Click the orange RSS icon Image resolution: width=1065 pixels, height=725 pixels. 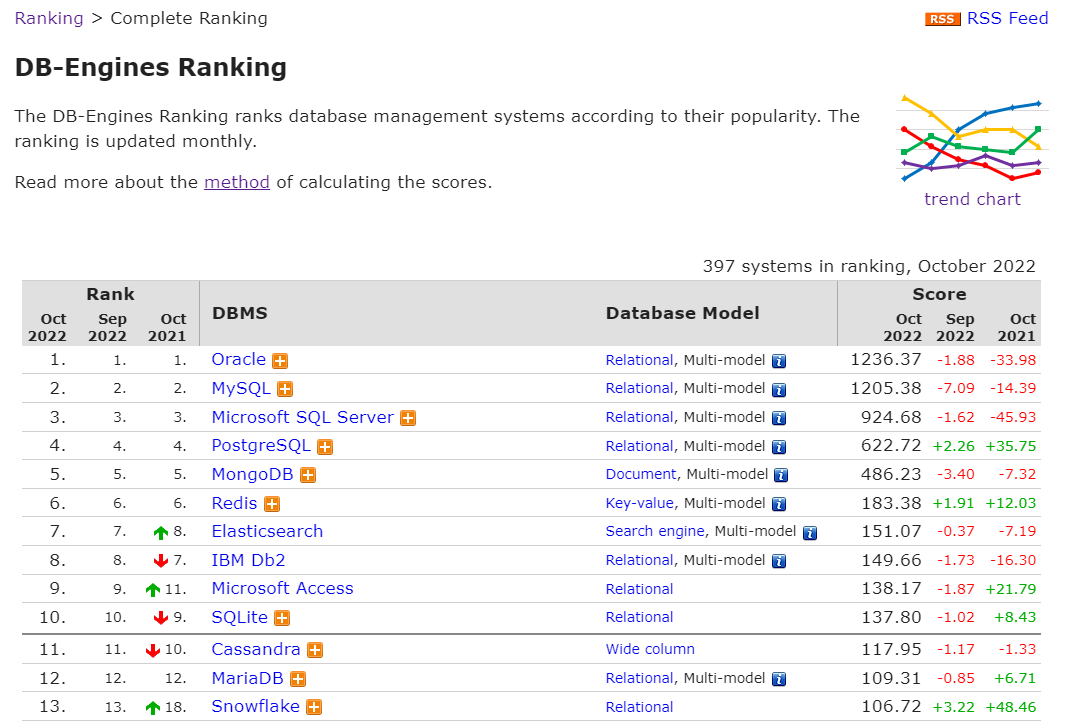tap(942, 19)
